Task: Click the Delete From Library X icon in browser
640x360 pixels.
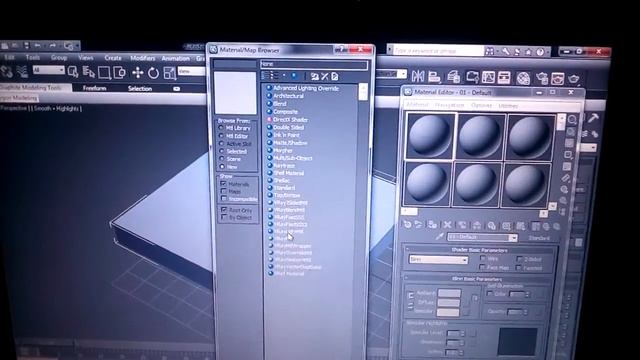Action: click(x=324, y=76)
